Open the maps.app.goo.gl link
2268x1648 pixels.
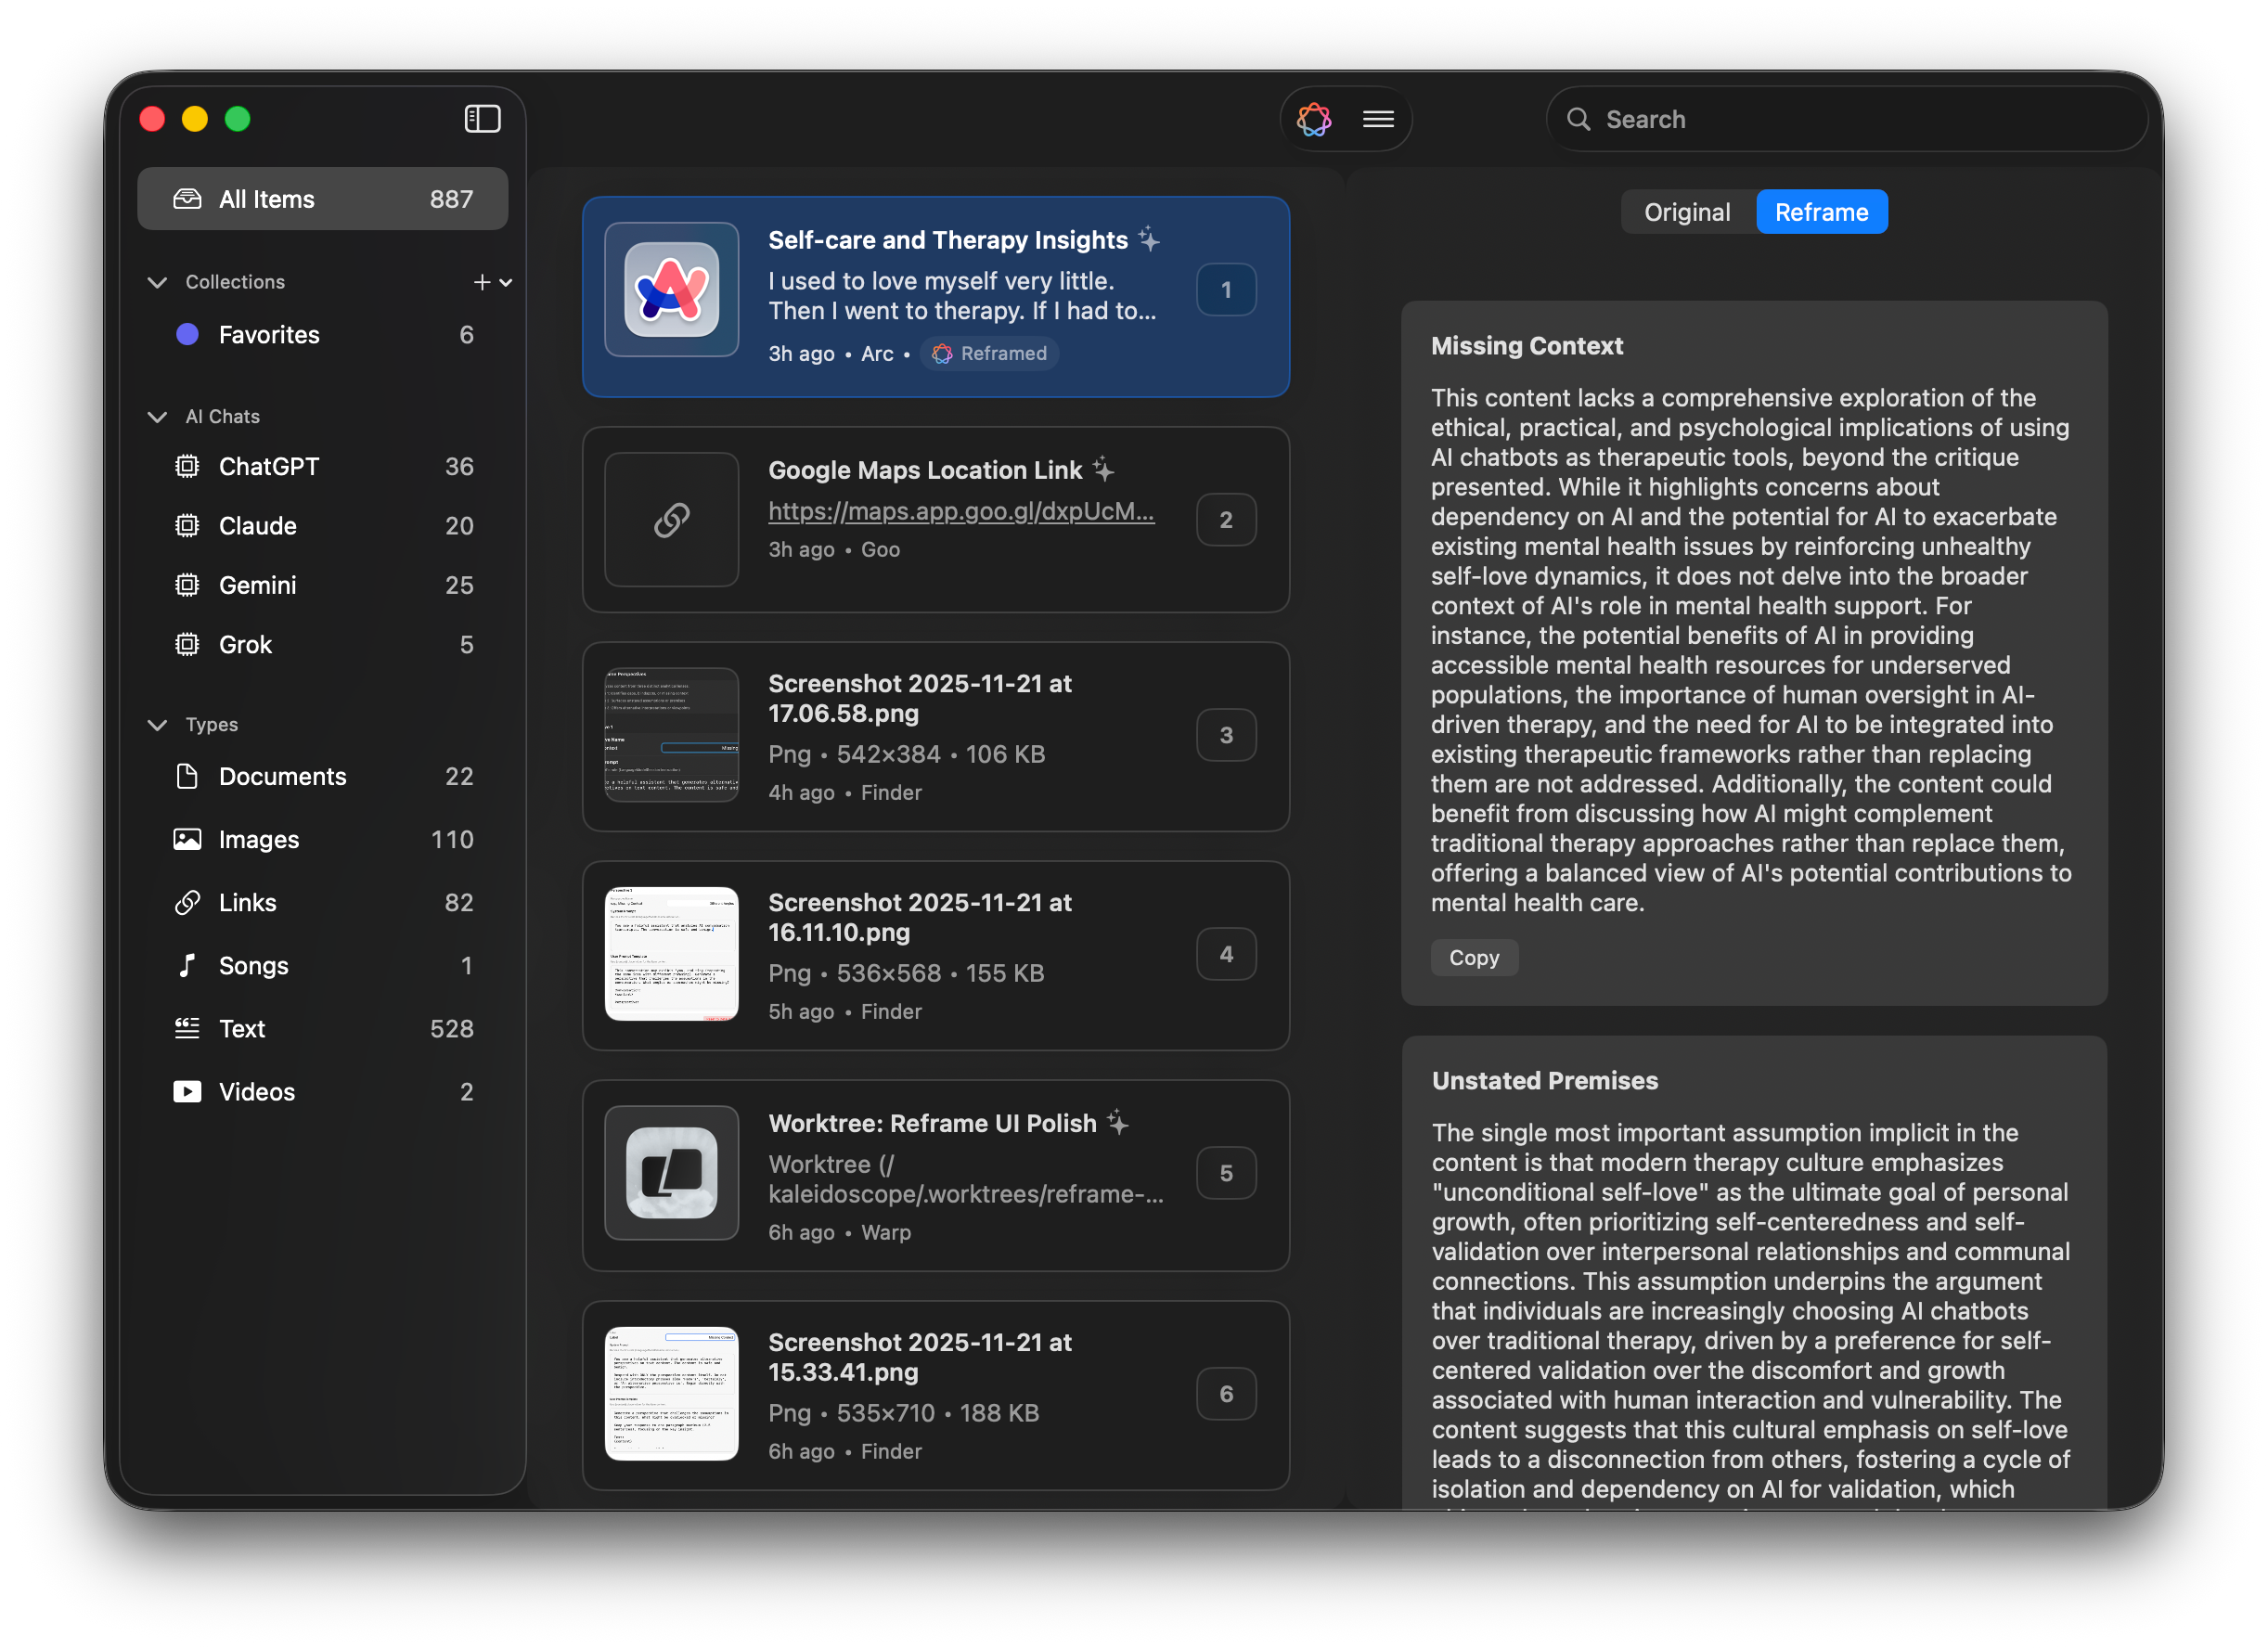click(960, 511)
